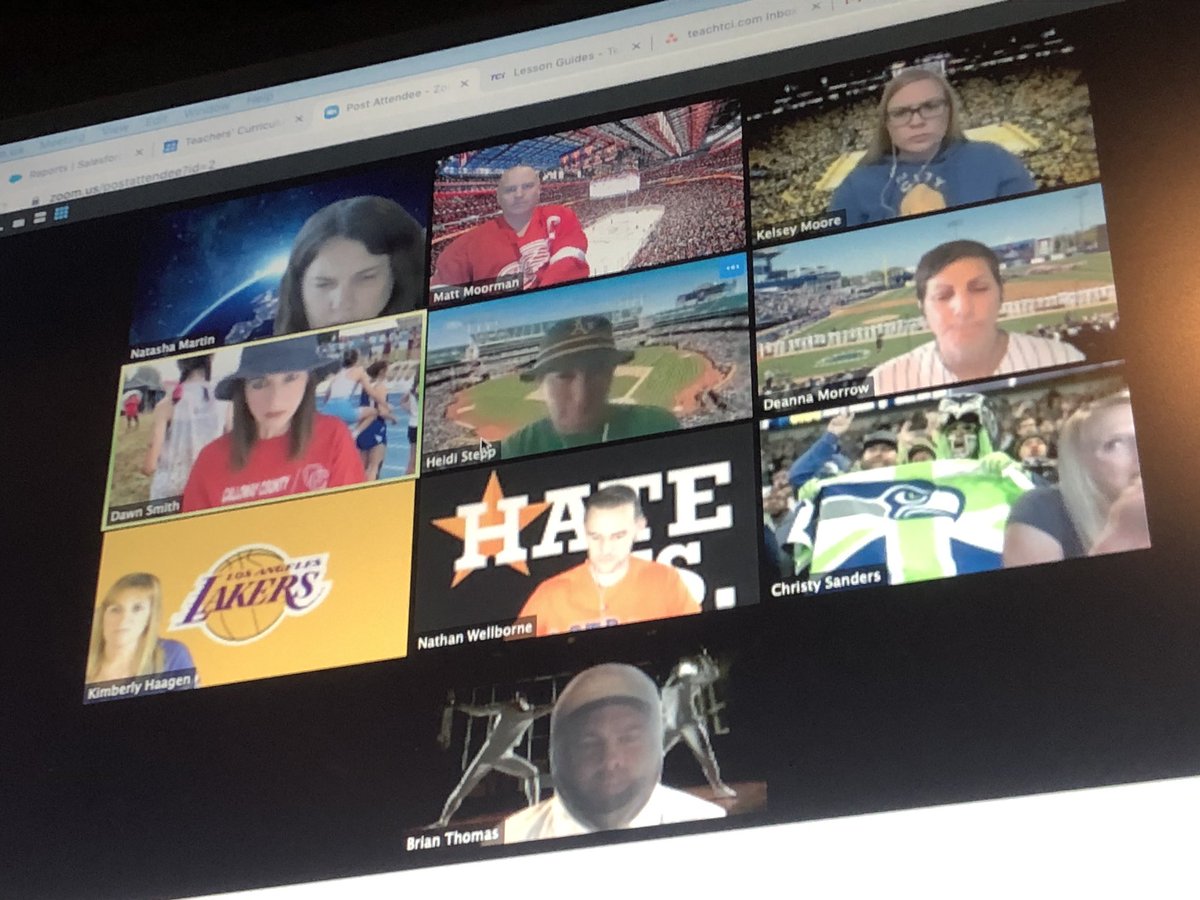The image size is (1200, 900).
Task: Click the blue favicon on the Teachers' Curriculum tab
Action: (170, 145)
